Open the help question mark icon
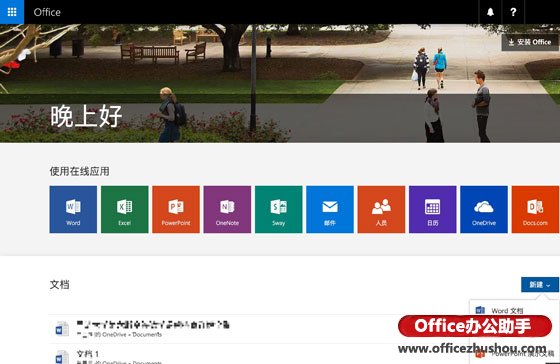Screen dimensions: 560x364 click(513, 12)
